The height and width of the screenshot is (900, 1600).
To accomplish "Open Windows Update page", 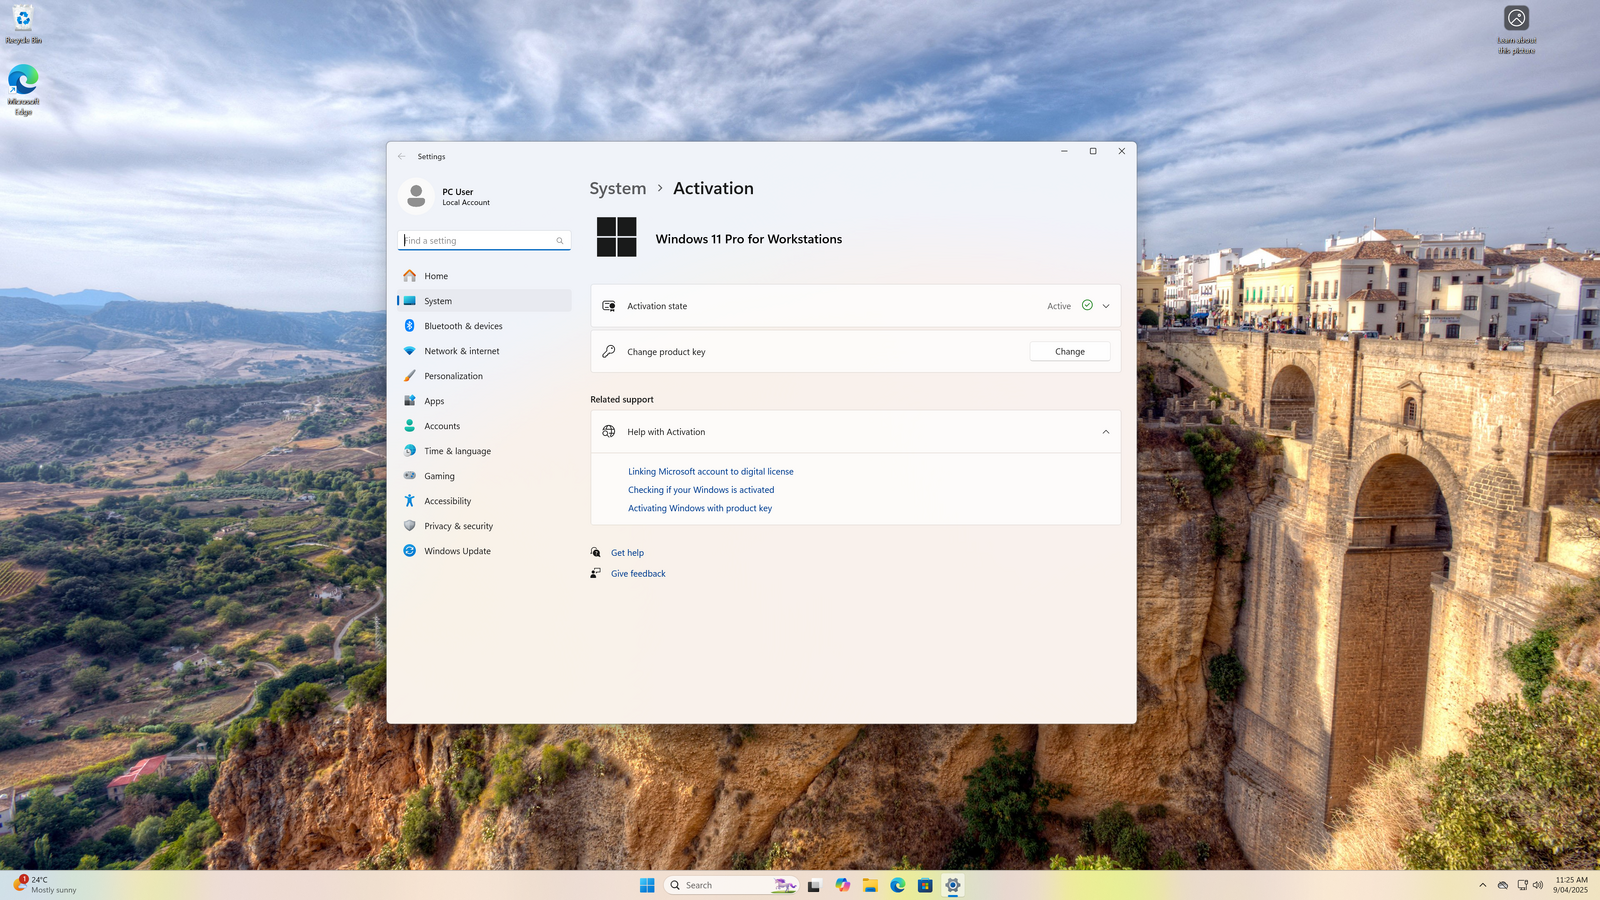I will [x=484, y=551].
